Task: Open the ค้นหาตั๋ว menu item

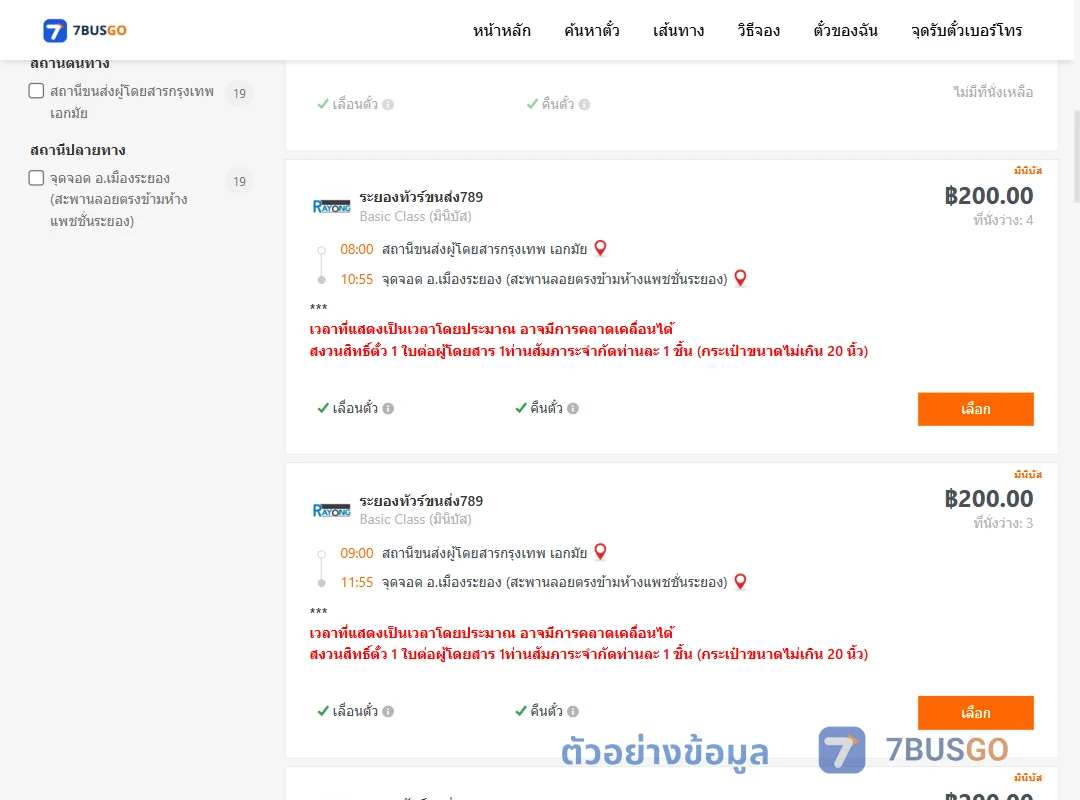Action: coord(592,30)
